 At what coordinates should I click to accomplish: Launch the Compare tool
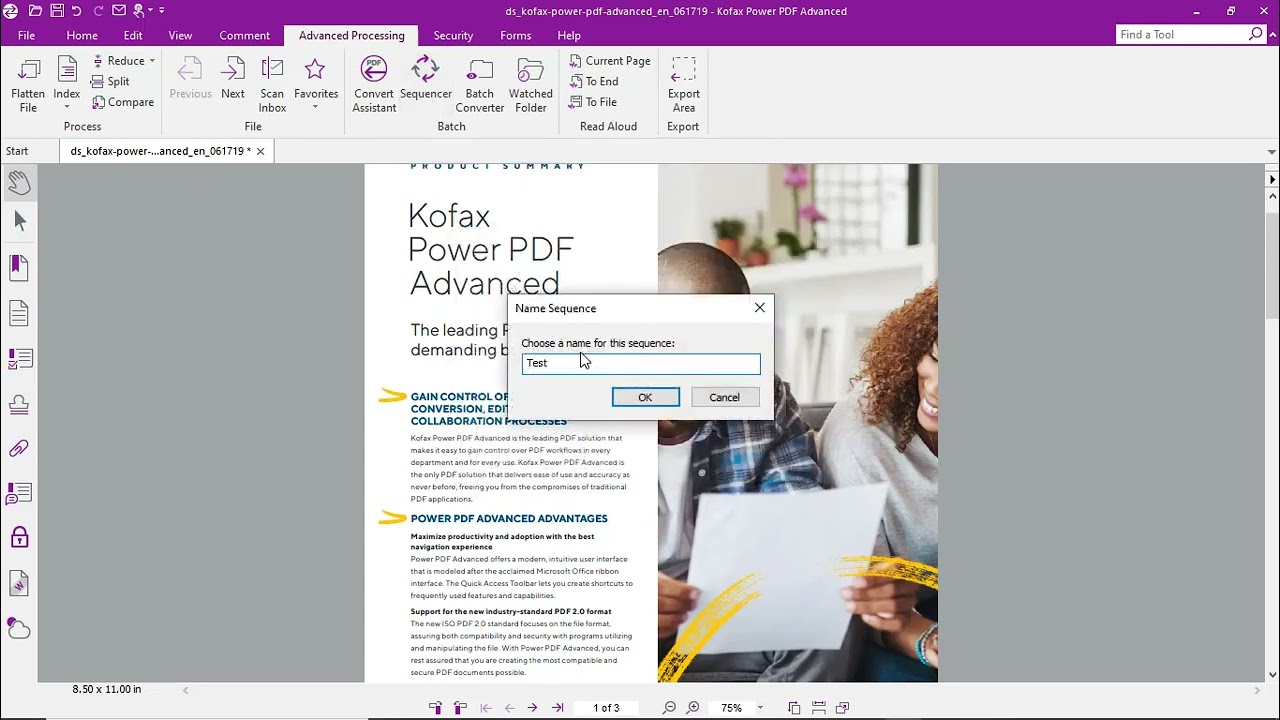tap(123, 102)
